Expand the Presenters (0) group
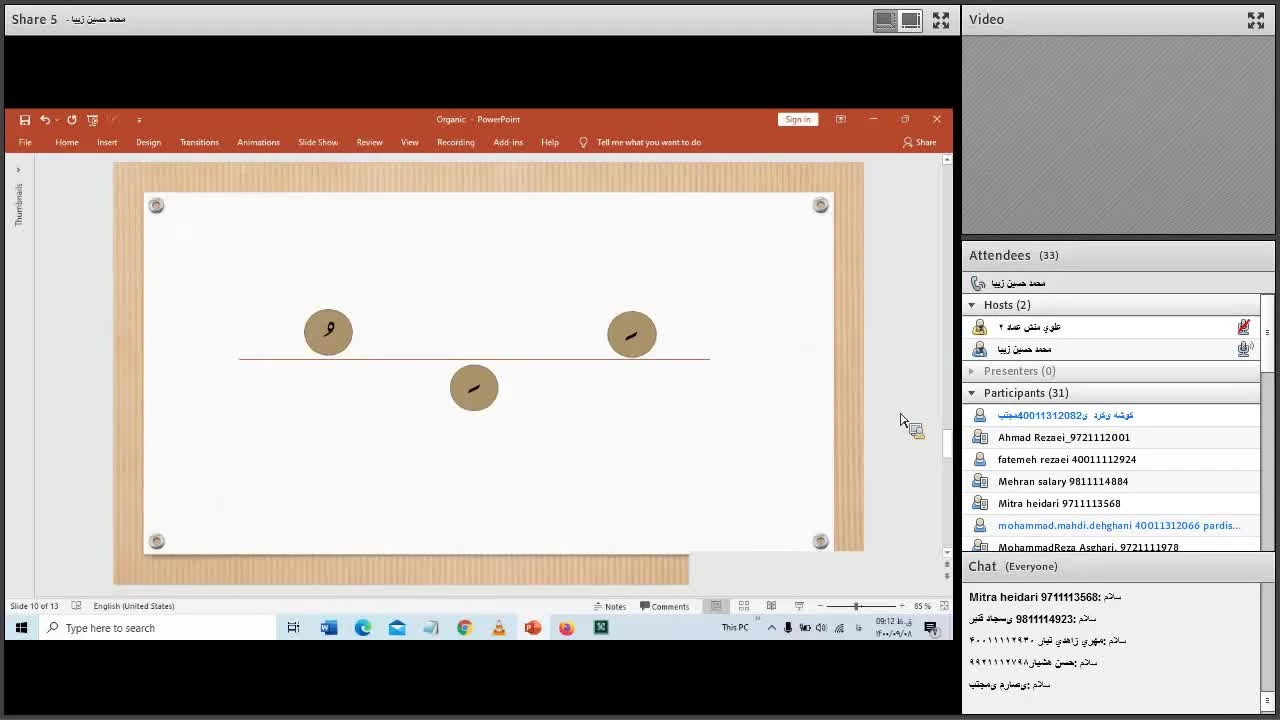Image resolution: width=1280 pixels, height=720 pixels. coord(972,371)
